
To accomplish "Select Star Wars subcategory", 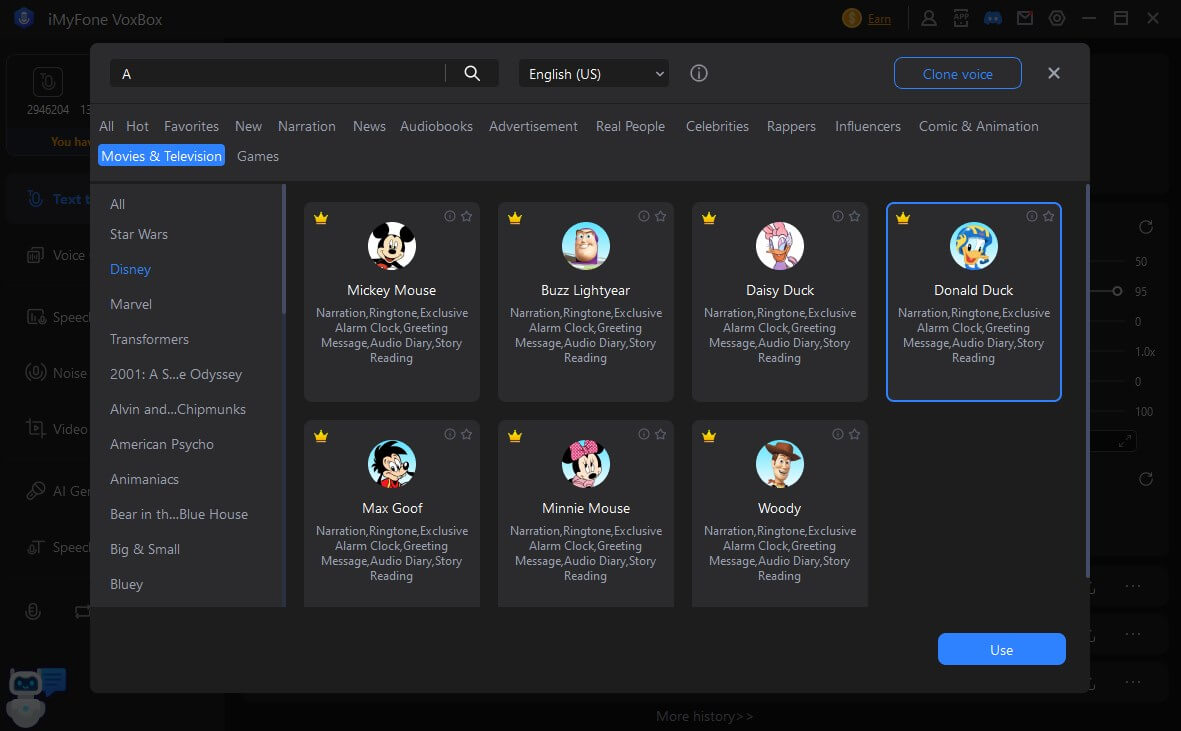I will [x=139, y=234].
